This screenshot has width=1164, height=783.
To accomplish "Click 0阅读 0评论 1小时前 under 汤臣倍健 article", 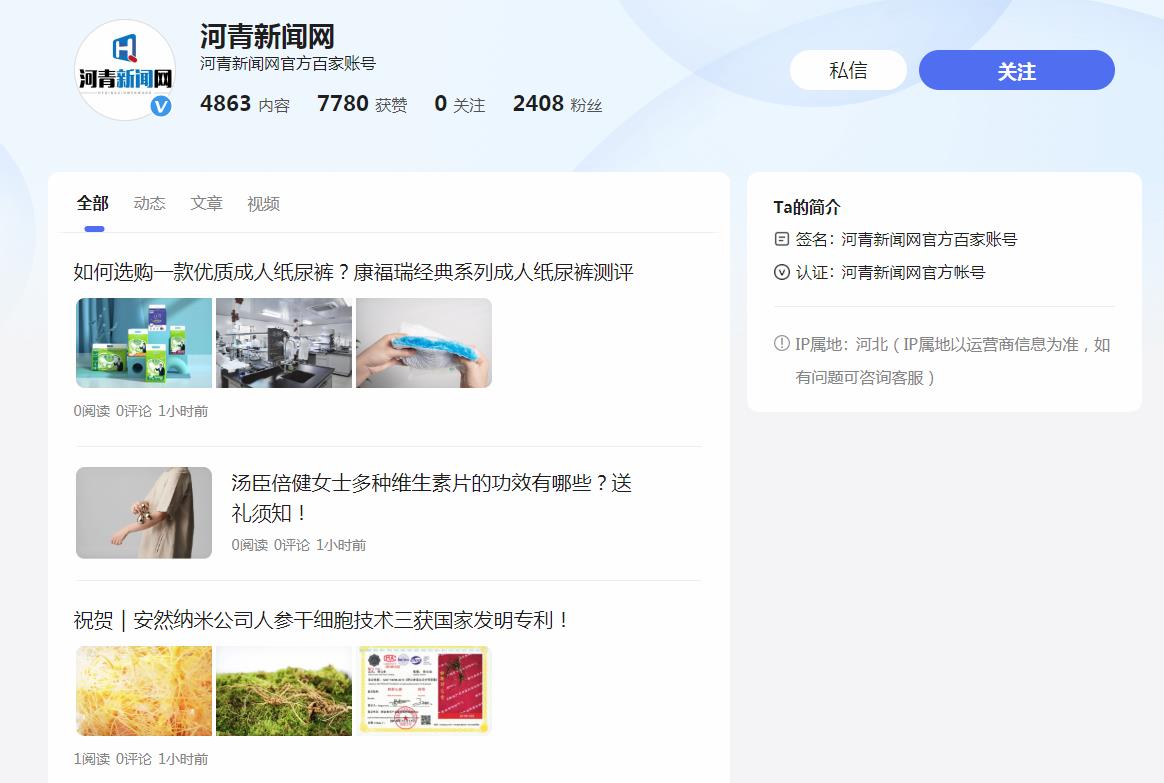I will tap(298, 546).
